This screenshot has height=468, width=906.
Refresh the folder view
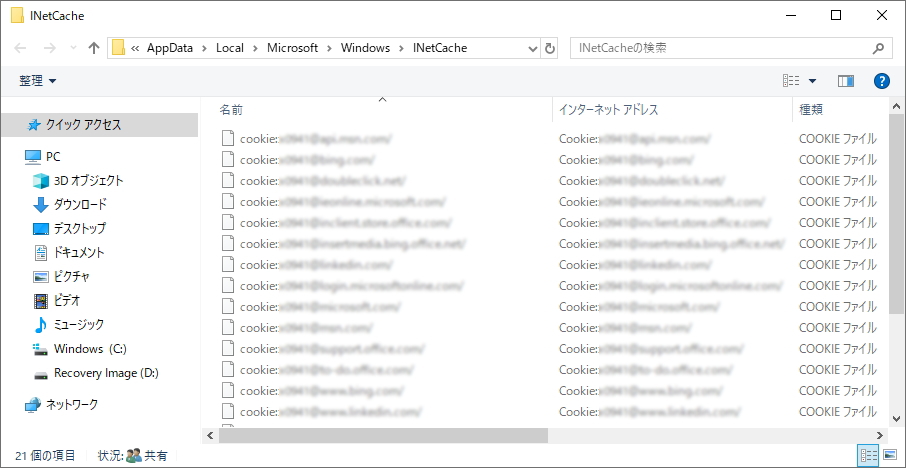550,49
